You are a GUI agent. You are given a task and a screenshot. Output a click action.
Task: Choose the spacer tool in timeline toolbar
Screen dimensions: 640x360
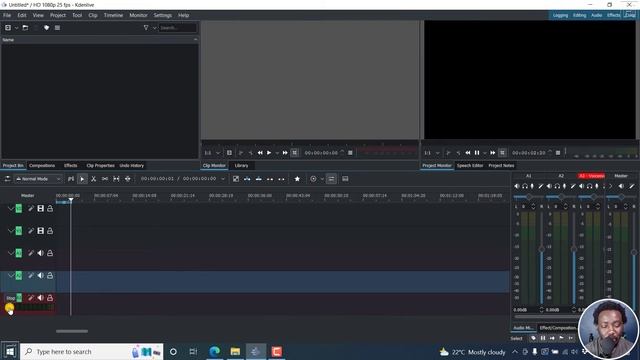click(105, 179)
